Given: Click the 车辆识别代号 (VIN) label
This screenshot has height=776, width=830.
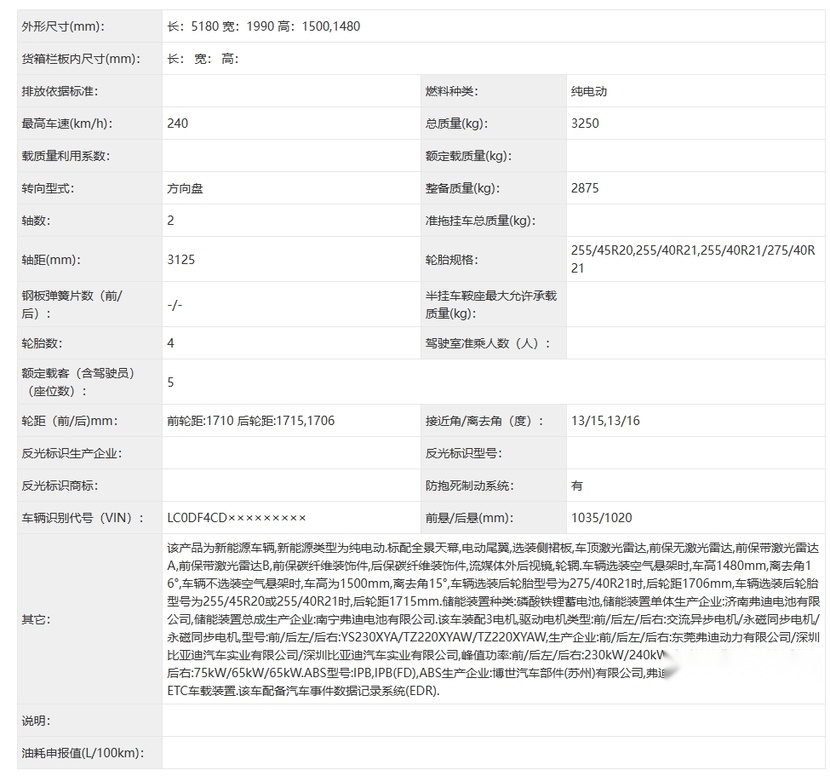Looking at the screenshot, I should tap(83, 518).
